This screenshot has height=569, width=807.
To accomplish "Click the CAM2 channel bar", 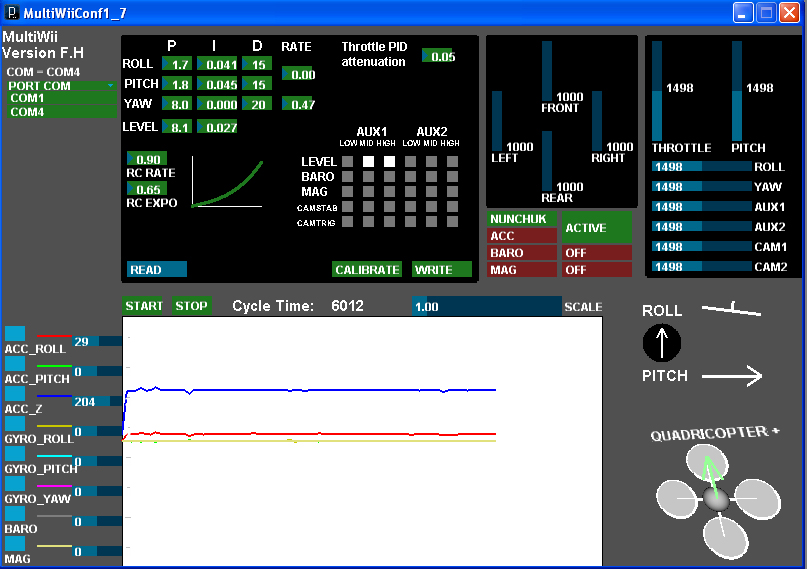I will [702, 266].
